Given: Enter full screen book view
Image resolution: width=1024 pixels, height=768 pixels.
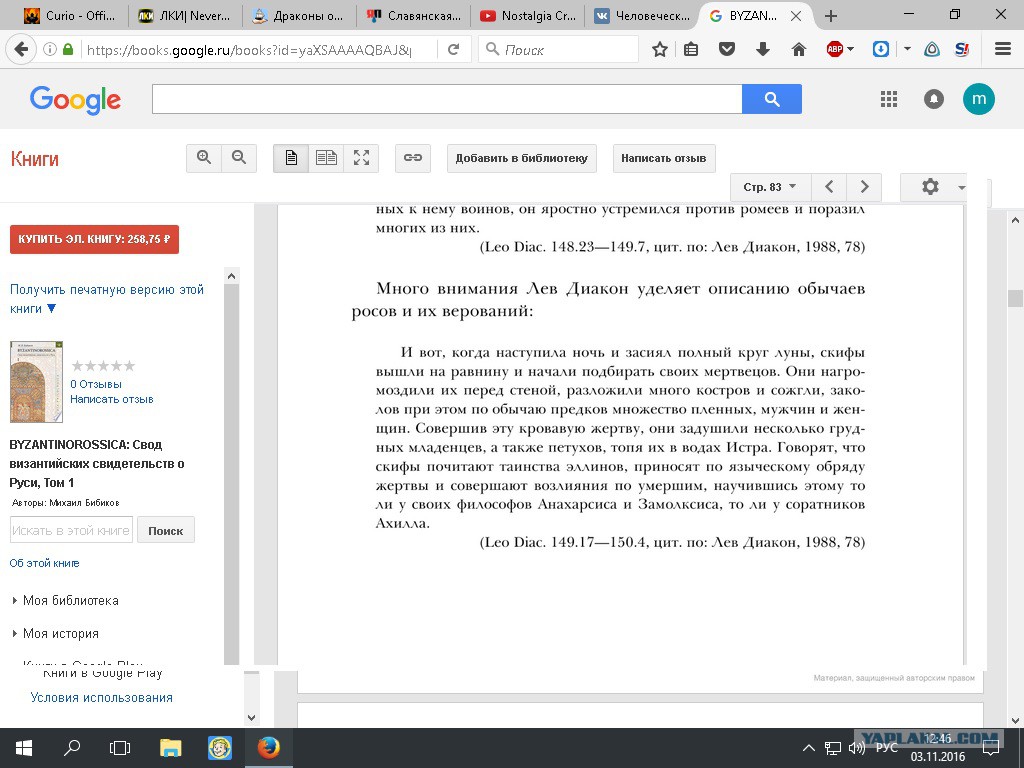Looking at the screenshot, I should 361,158.
